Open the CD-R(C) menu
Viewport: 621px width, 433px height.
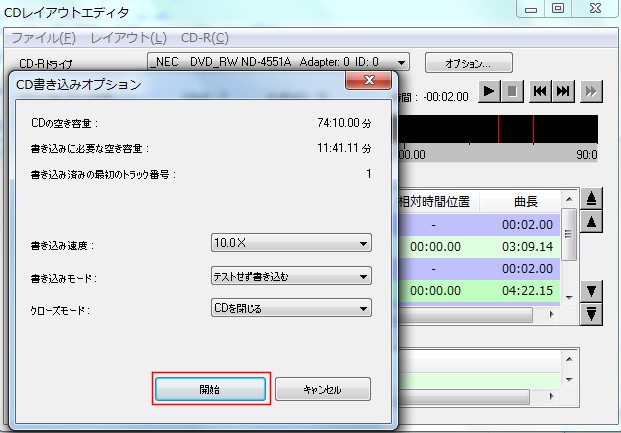(x=205, y=38)
